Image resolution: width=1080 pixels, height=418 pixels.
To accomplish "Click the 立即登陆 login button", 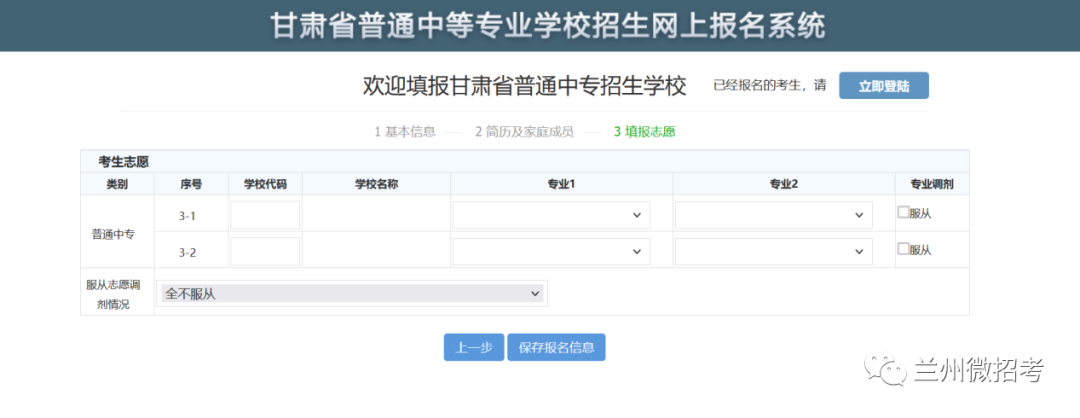I will (883, 86).
